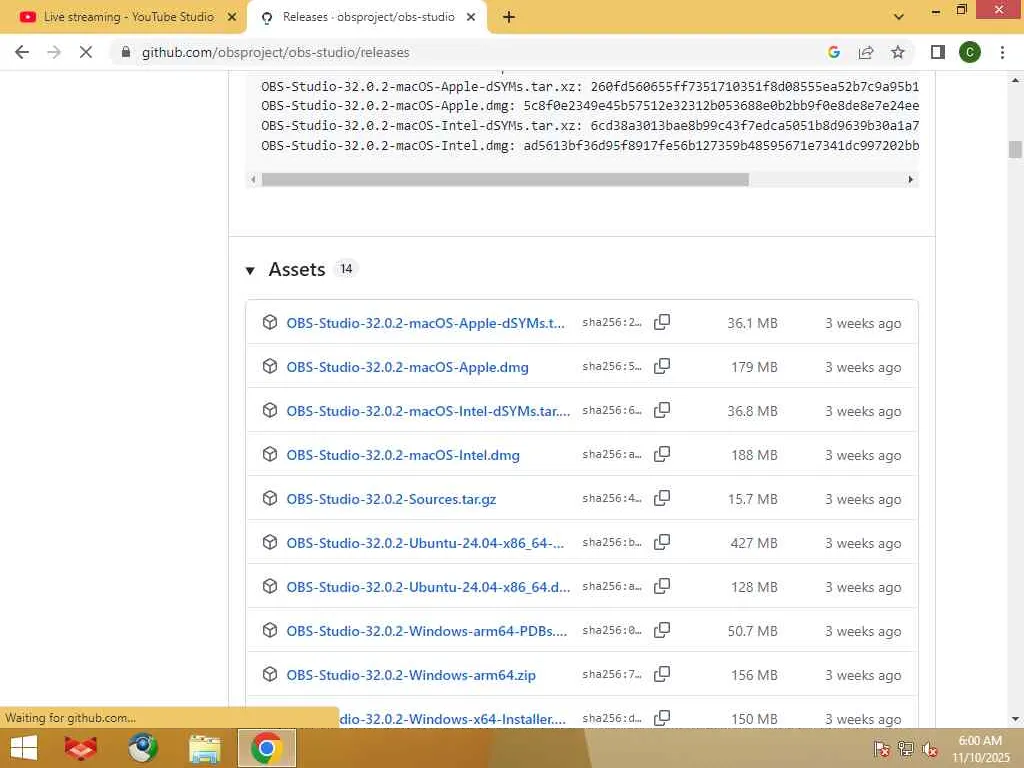Copy sha256 for 427 MB Ubuntu asset

tap(662, 542)
